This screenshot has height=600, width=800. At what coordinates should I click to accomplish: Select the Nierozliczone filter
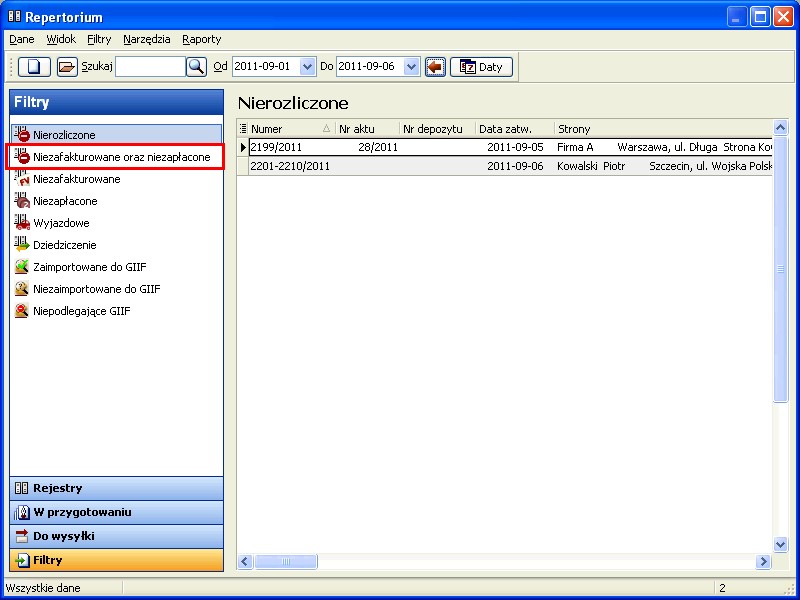point(64,134)
